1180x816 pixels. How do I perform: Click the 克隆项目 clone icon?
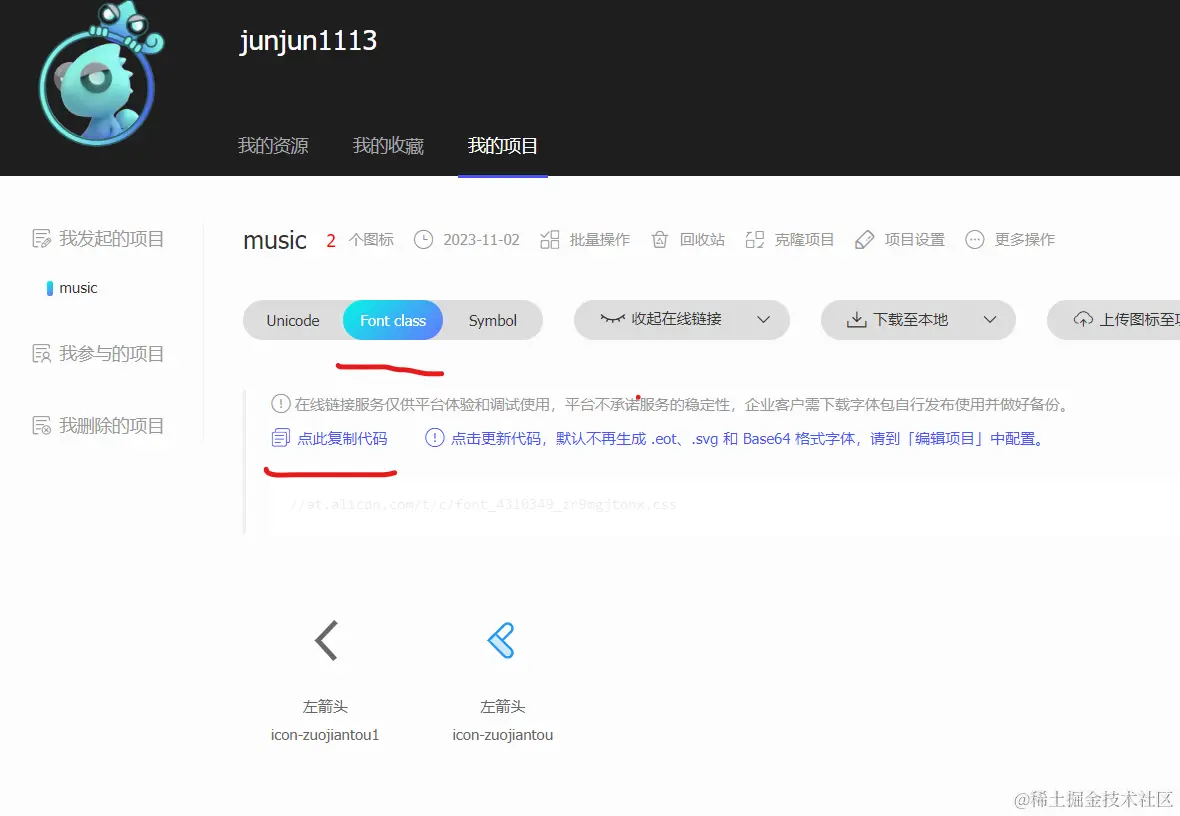[755, 239]
